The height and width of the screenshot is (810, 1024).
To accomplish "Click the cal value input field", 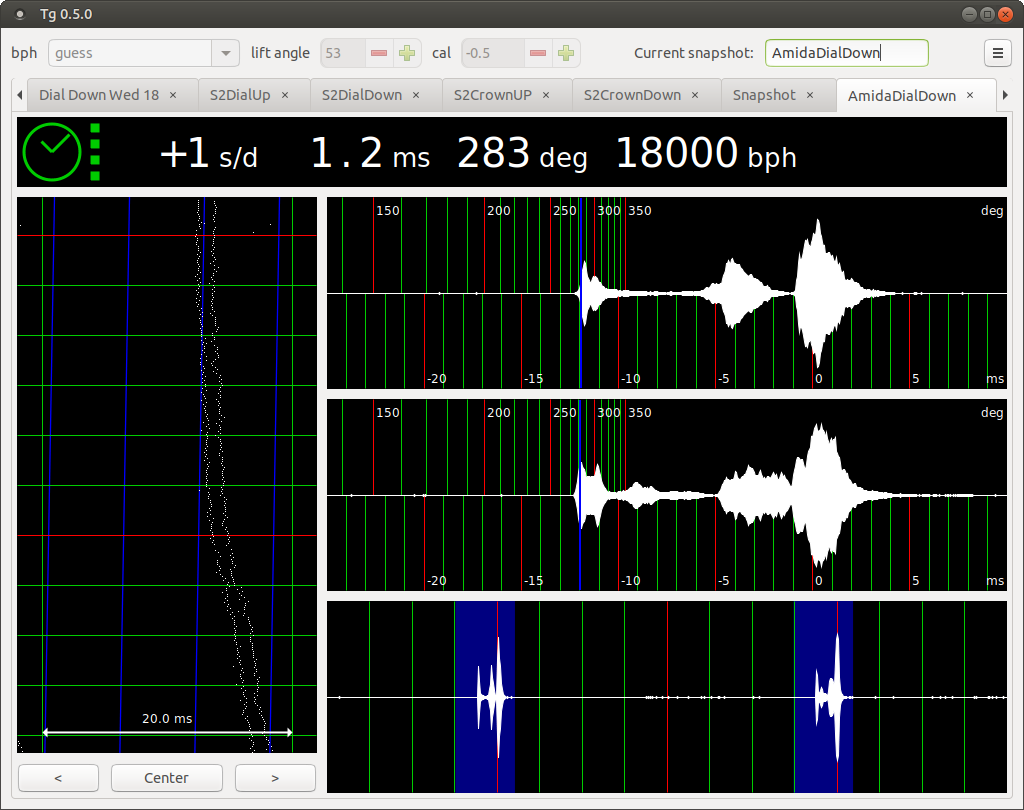I will 493,53.
